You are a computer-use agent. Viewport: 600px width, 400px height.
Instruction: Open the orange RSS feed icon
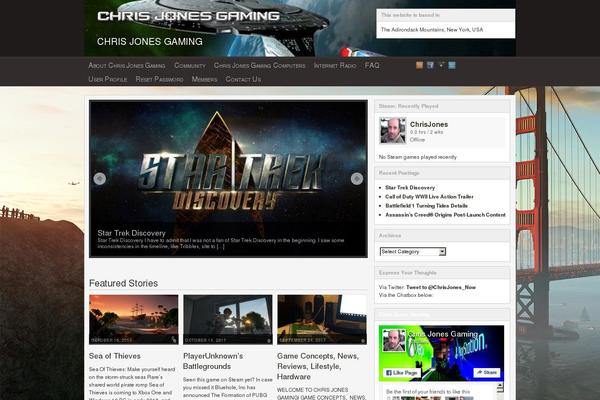point(419,65)
